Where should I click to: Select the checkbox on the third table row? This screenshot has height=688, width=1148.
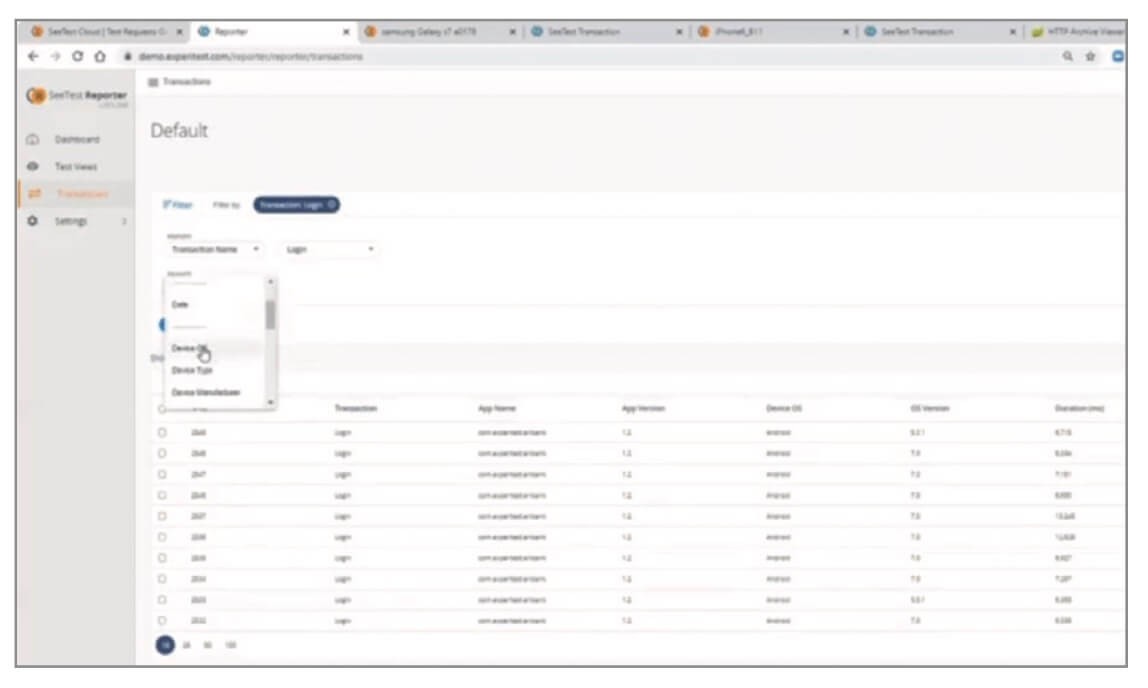[x=161, y=474]
